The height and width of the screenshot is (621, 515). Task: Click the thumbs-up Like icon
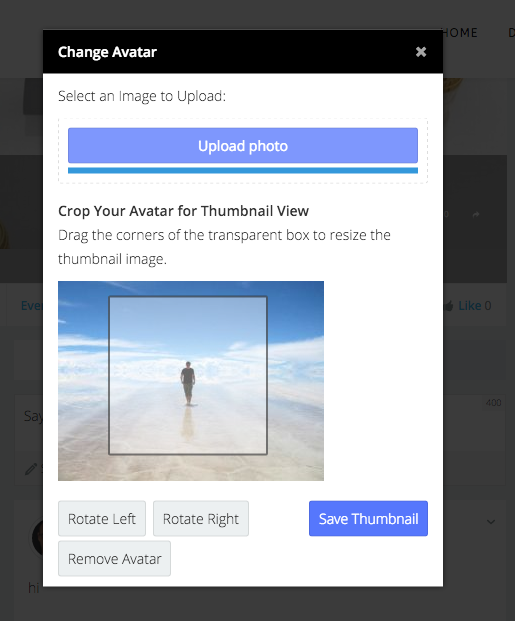coord(449,305)
